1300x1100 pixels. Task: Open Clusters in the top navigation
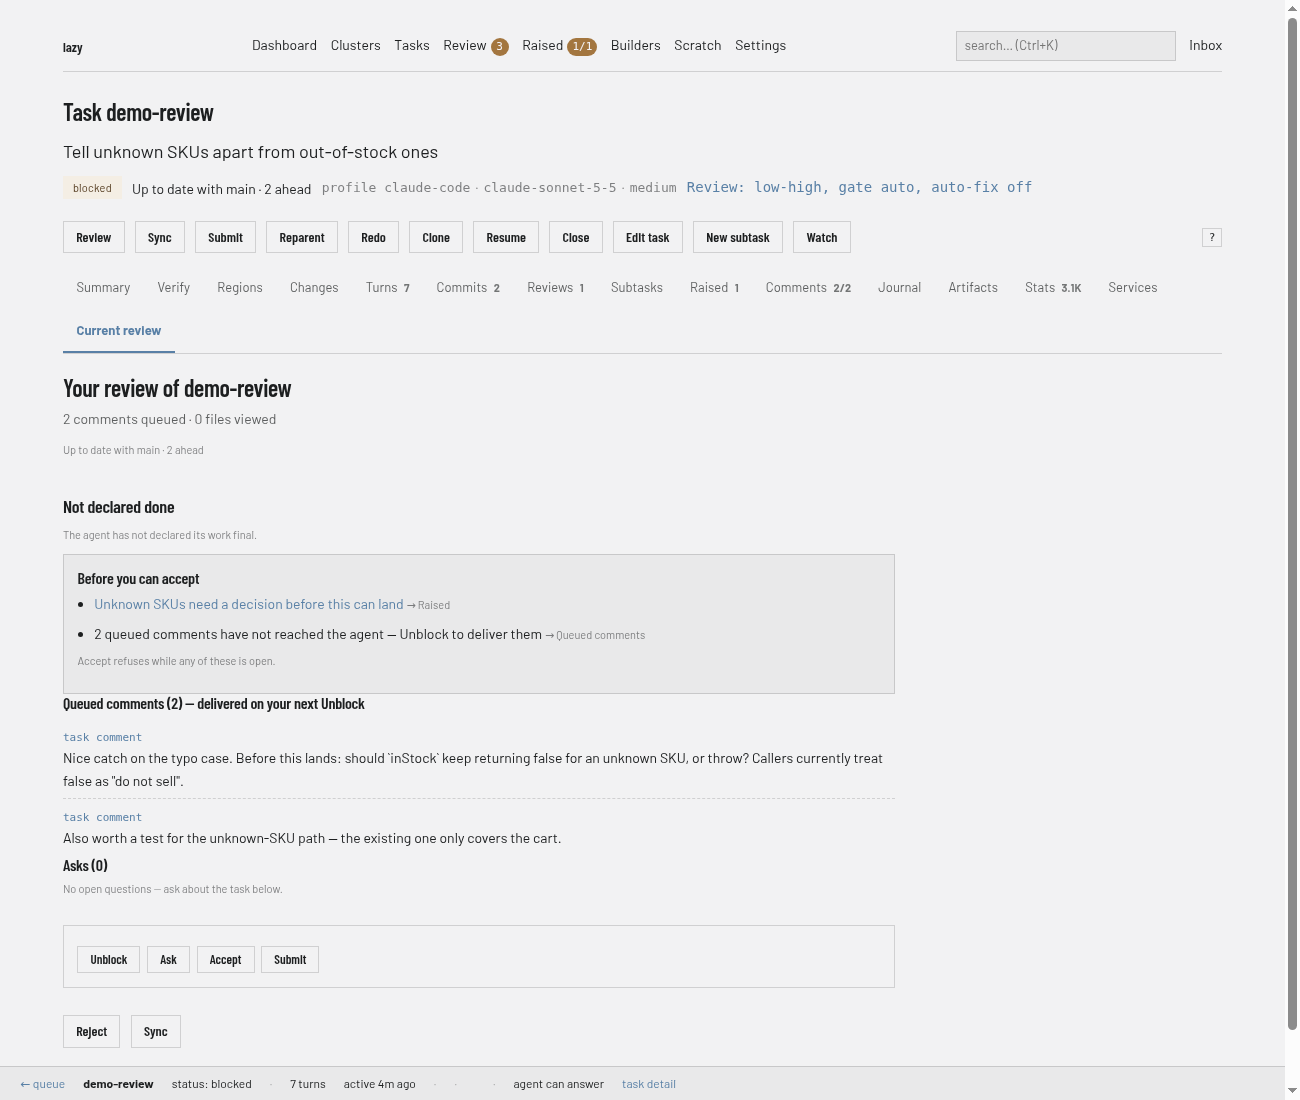point(356,45)
